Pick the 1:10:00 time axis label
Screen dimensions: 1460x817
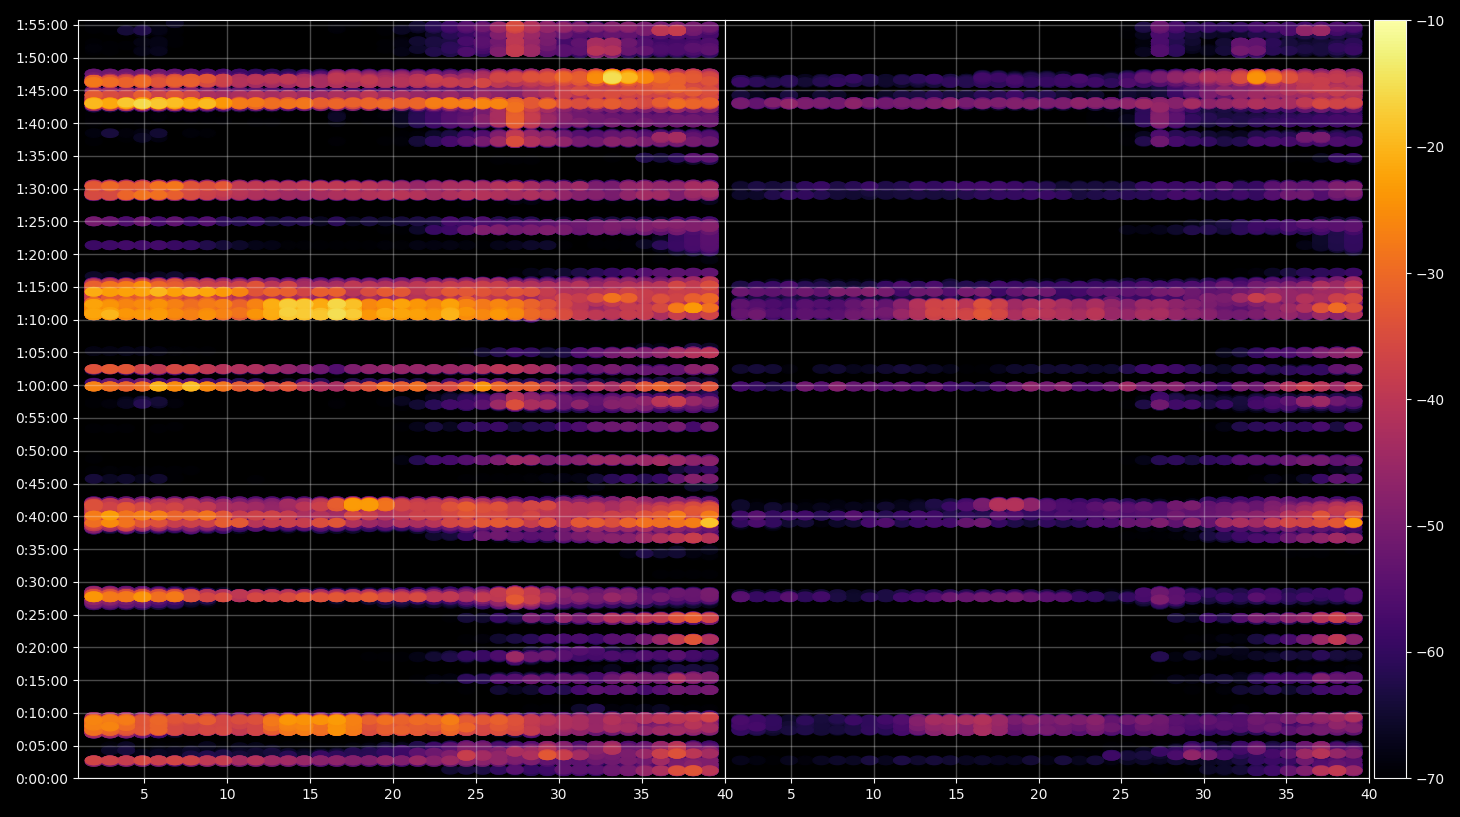coord(42,320)
